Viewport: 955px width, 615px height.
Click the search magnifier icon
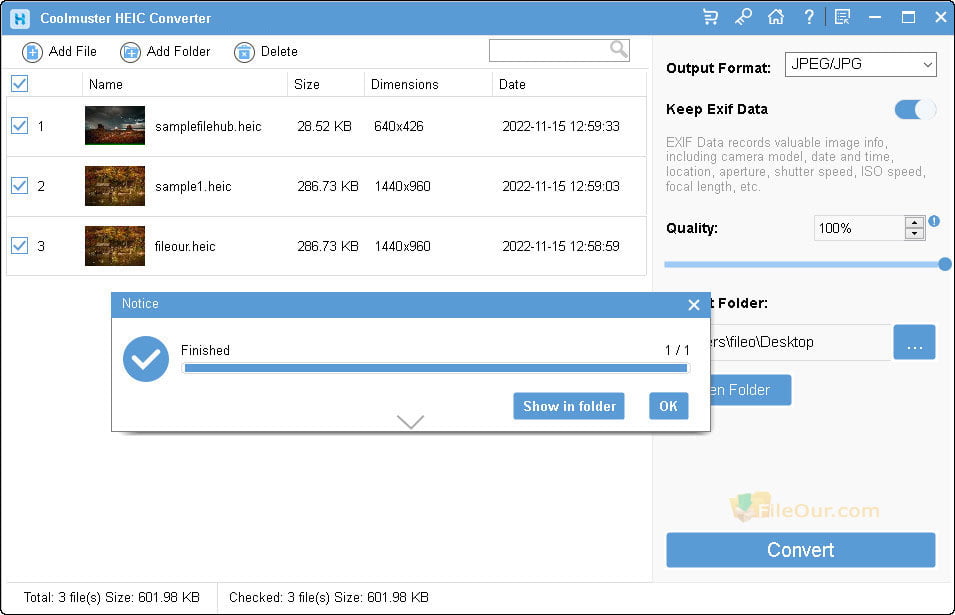pos(618,49)
